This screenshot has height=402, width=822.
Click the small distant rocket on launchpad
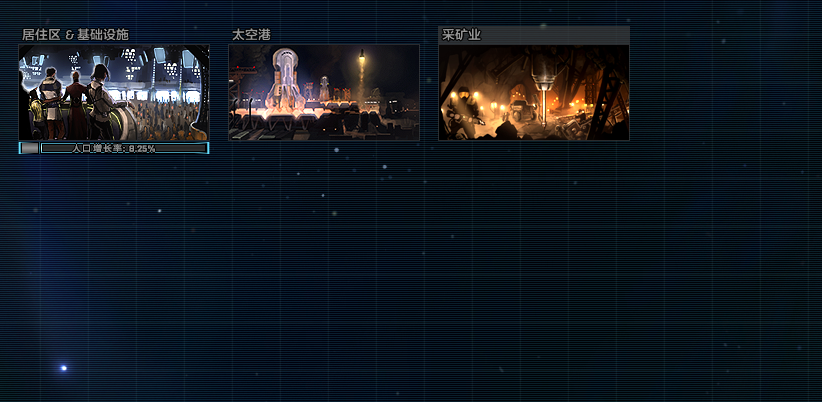324,88
